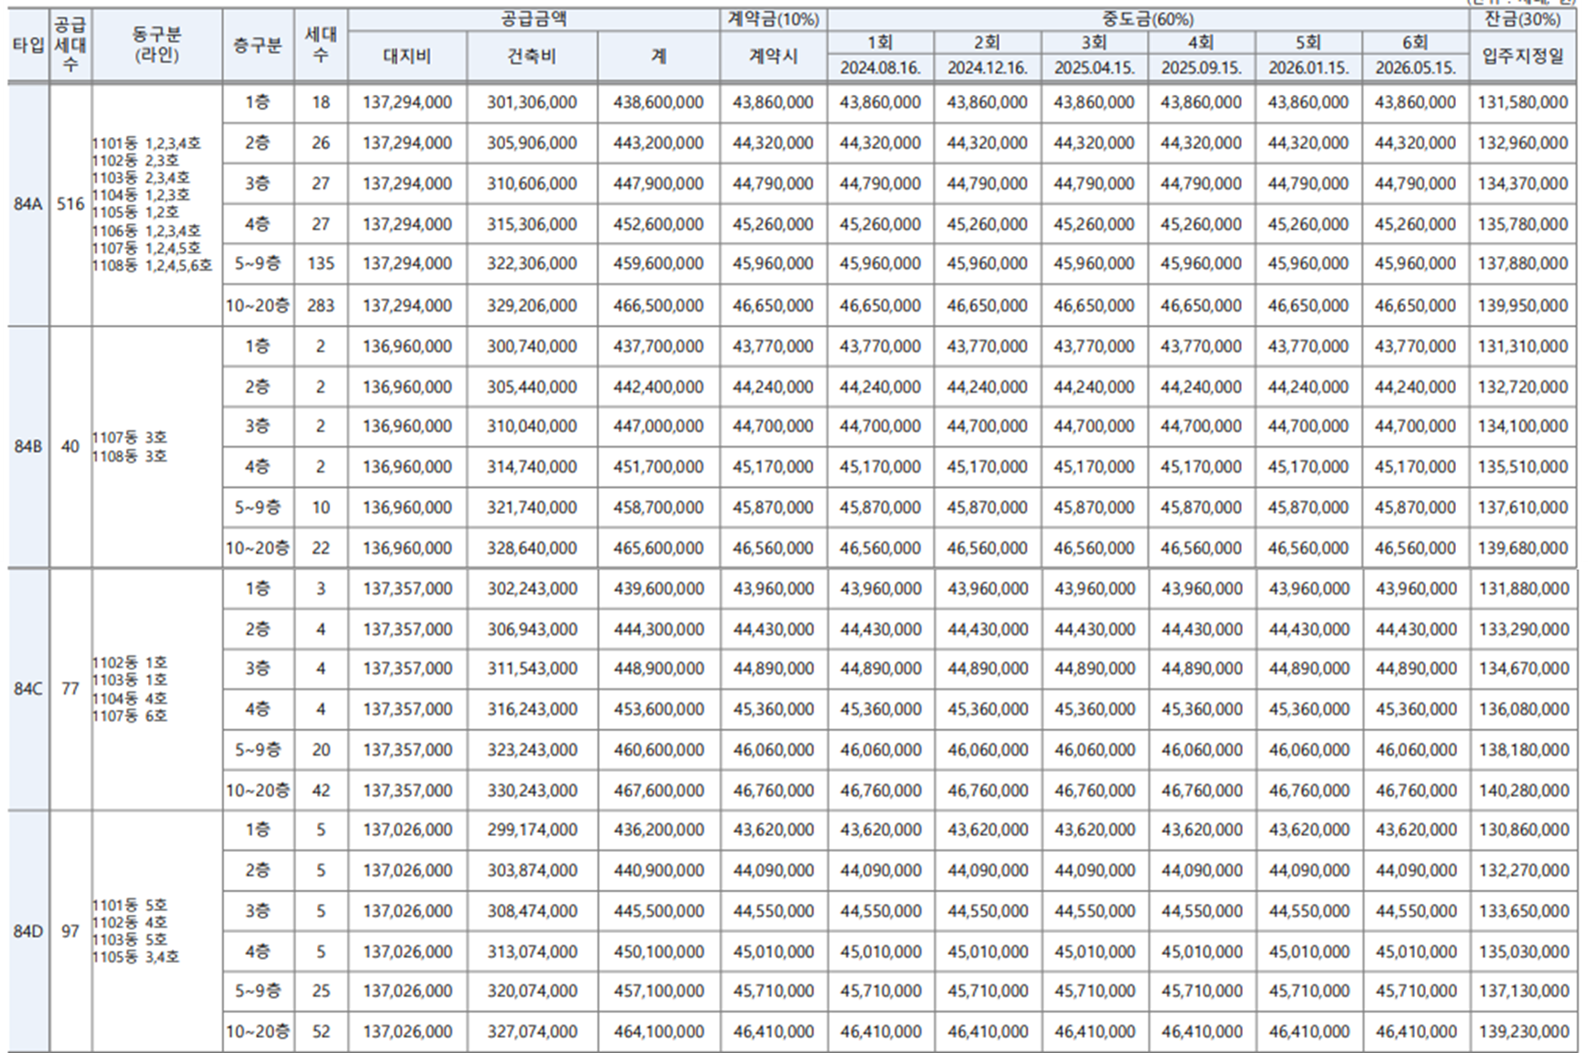Click balance amount 140,280,000
The image size is (1588, 1053).
click(x=1523, y=791)
